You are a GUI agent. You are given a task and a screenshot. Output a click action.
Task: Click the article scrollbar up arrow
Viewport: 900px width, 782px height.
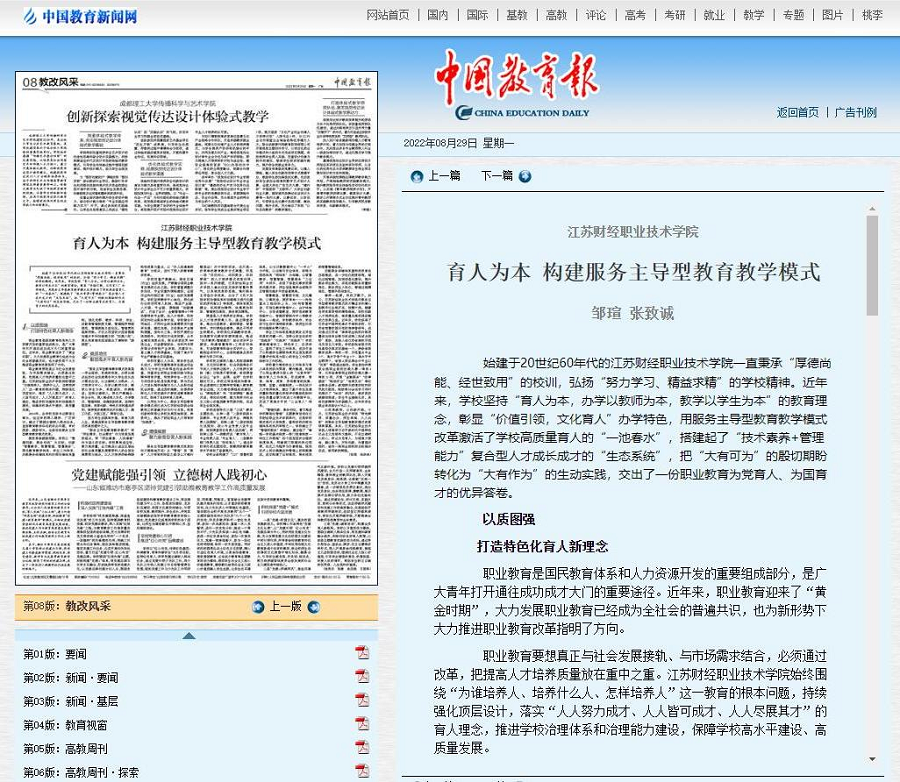tap(872, 210)
